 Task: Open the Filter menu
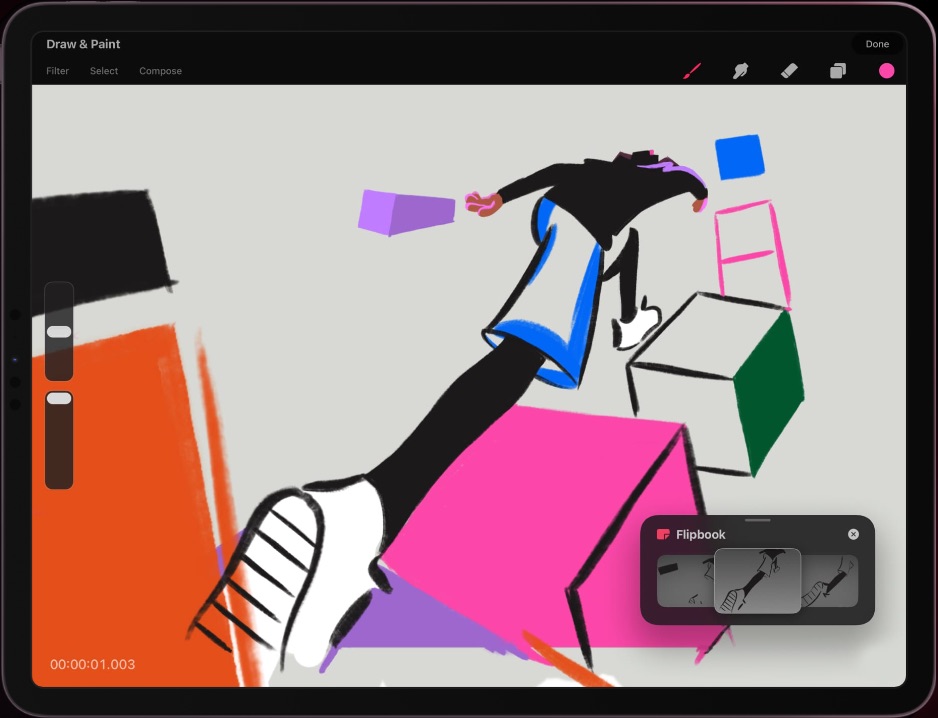[57, 71]
